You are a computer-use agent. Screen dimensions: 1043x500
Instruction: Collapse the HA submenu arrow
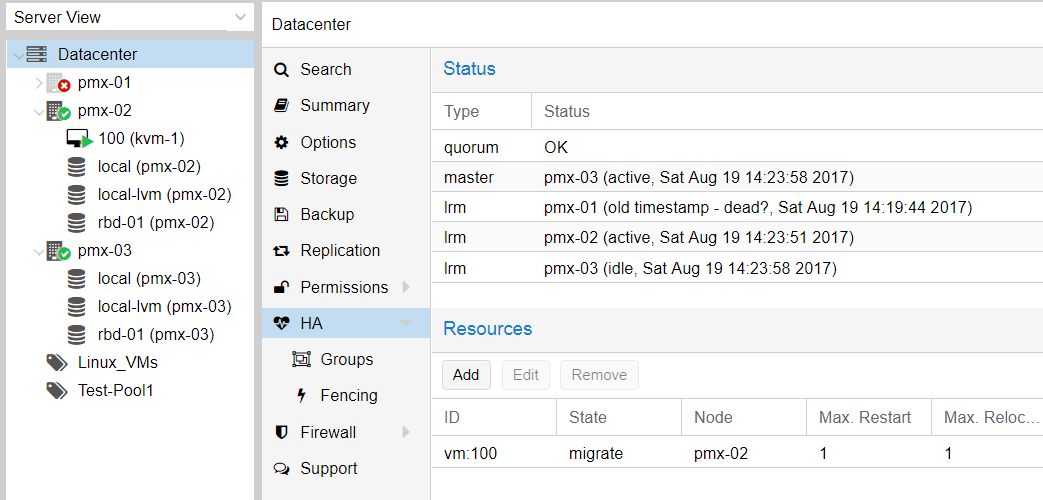point(406,324)
